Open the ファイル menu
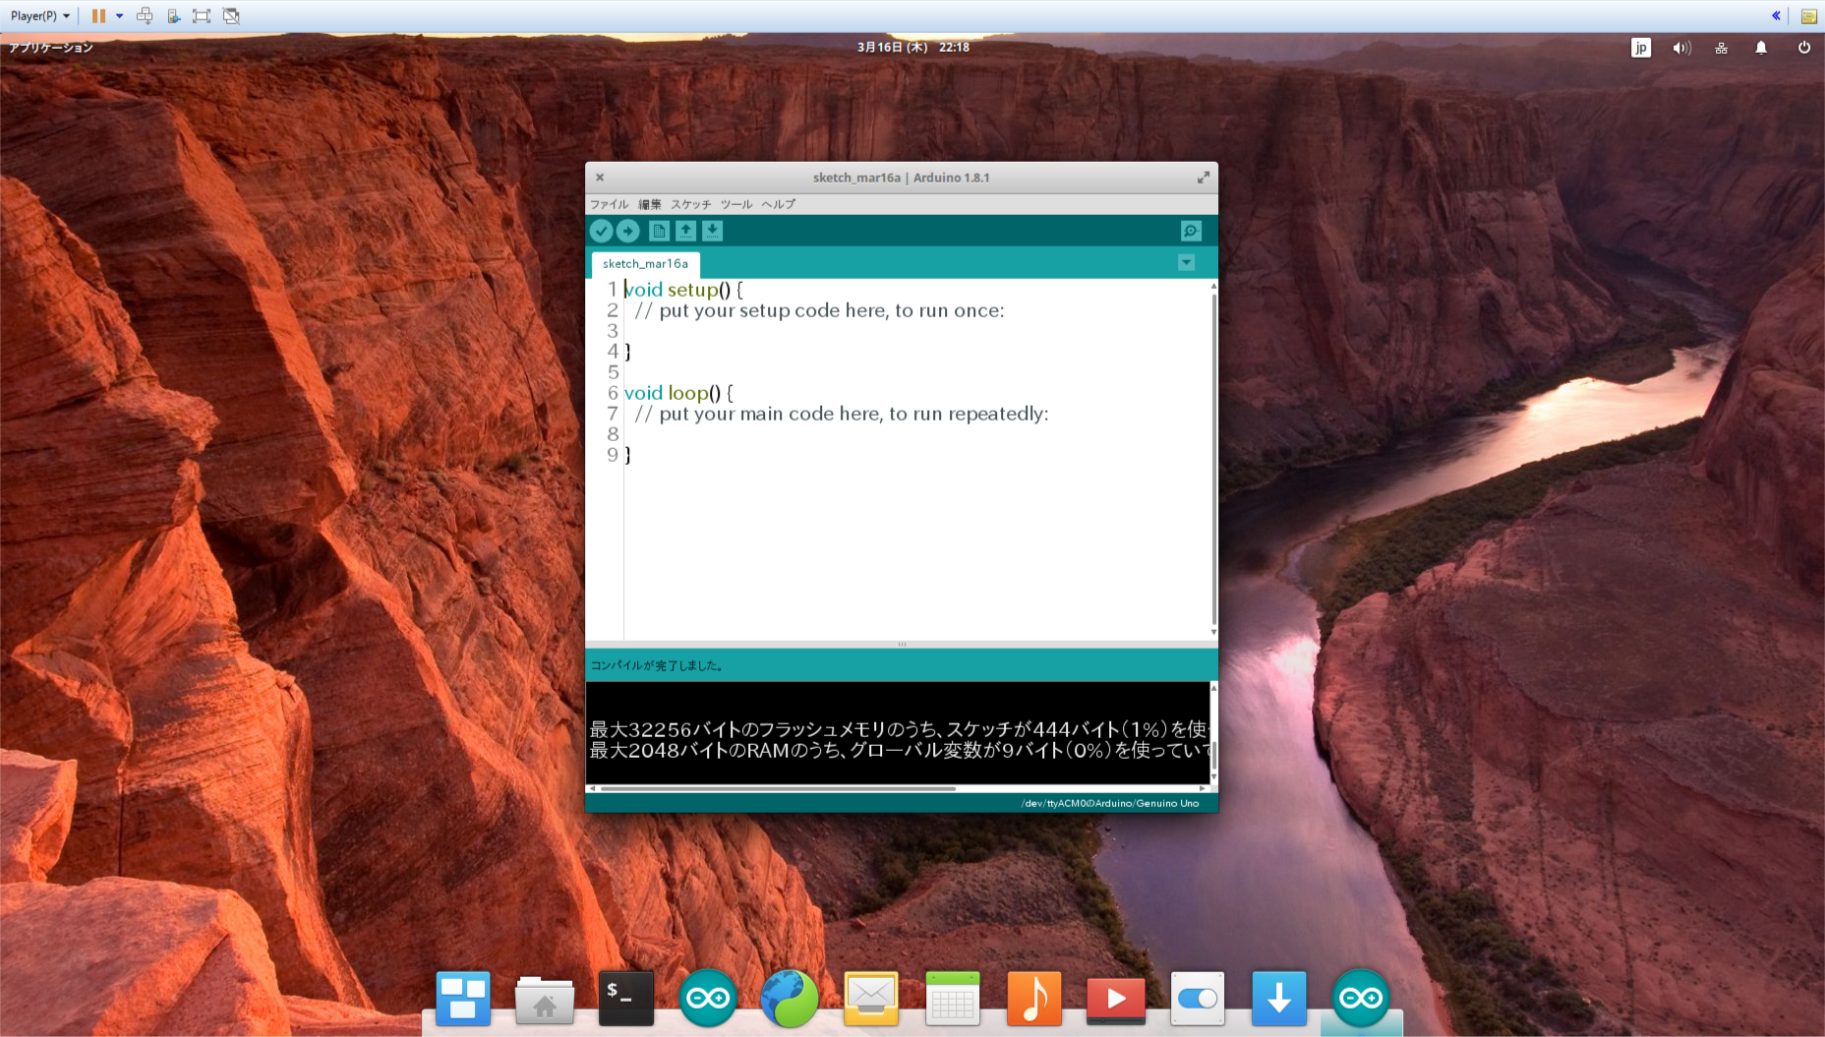1825x1037 pixels. (x=609, y=204)
